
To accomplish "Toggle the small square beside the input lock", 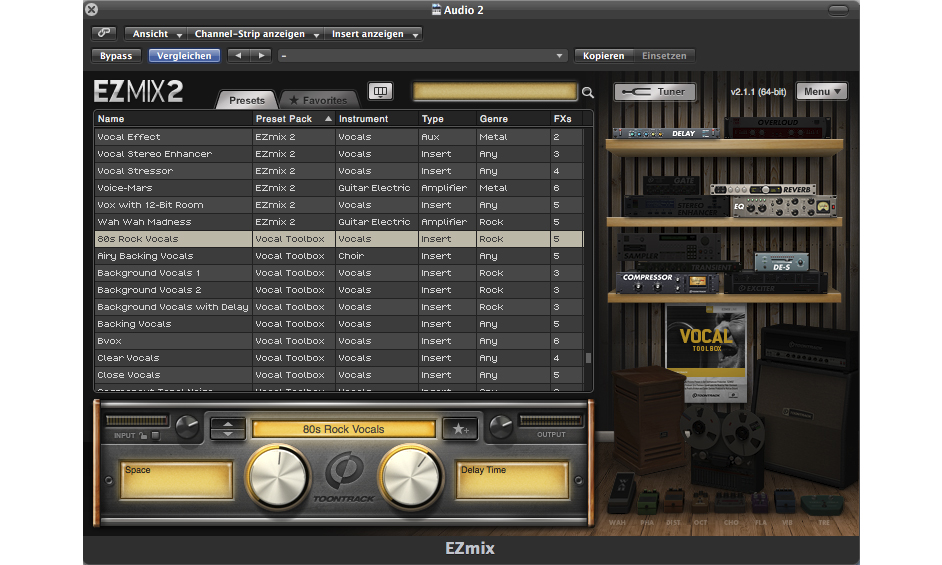I will [156, 435].
